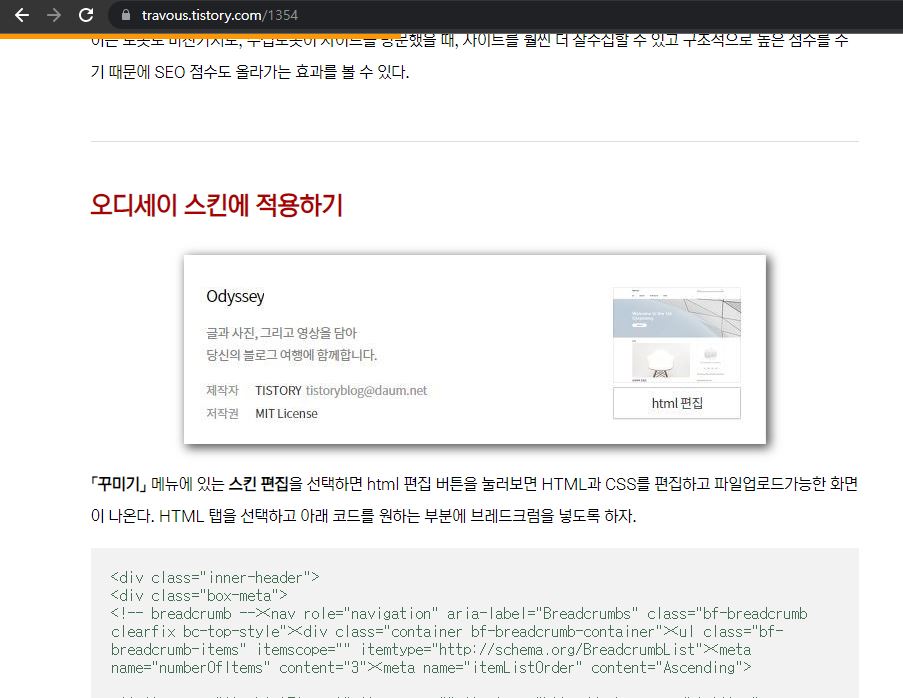The image size is (903, 698).
Task: Click the tistoryblog@daum.net email text
Action: [366, 390]
